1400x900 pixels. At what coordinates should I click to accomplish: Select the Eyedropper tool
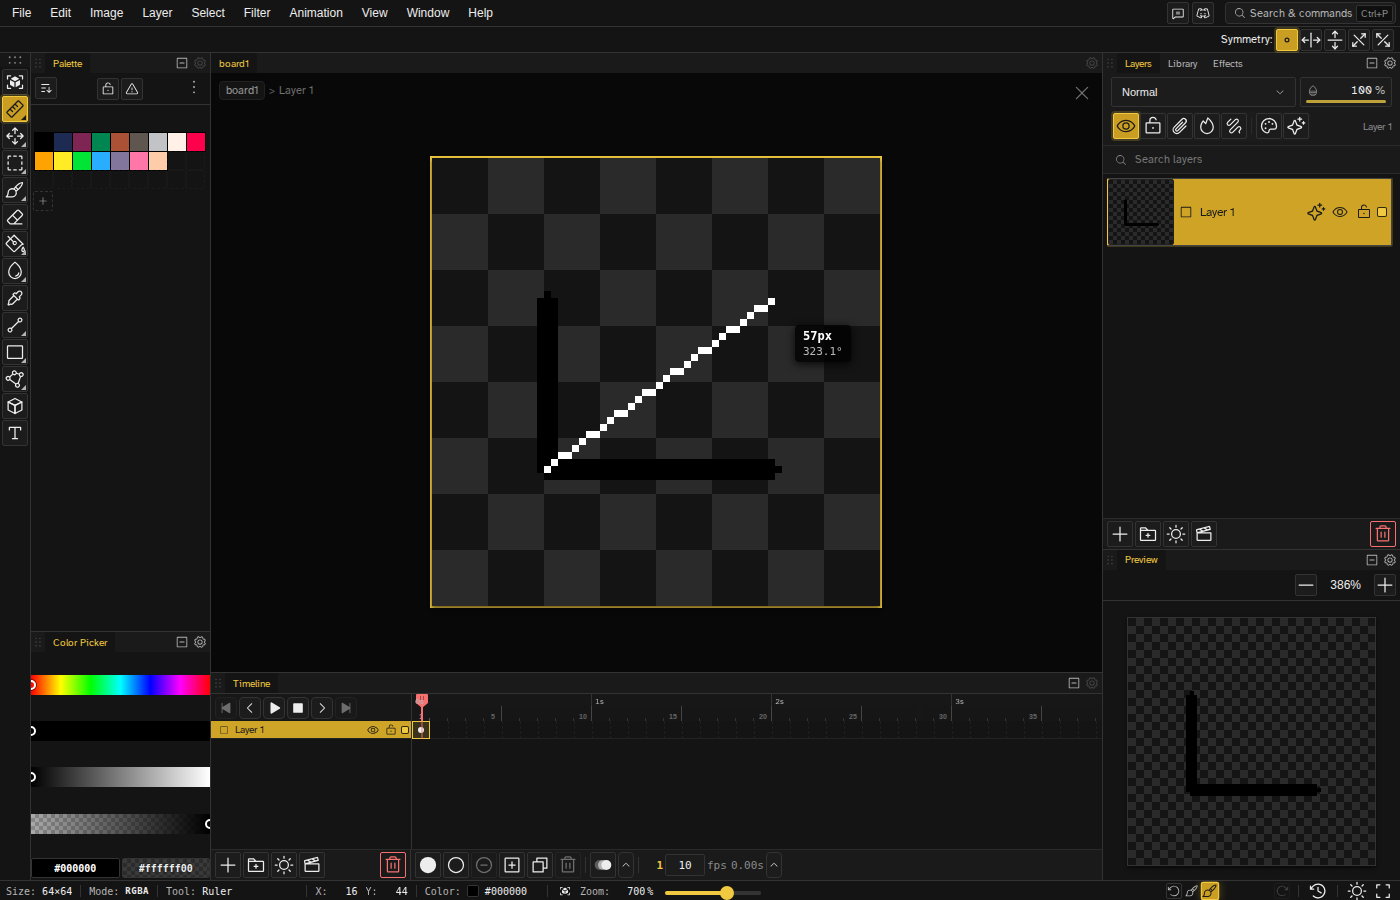(x=15, y=298)
